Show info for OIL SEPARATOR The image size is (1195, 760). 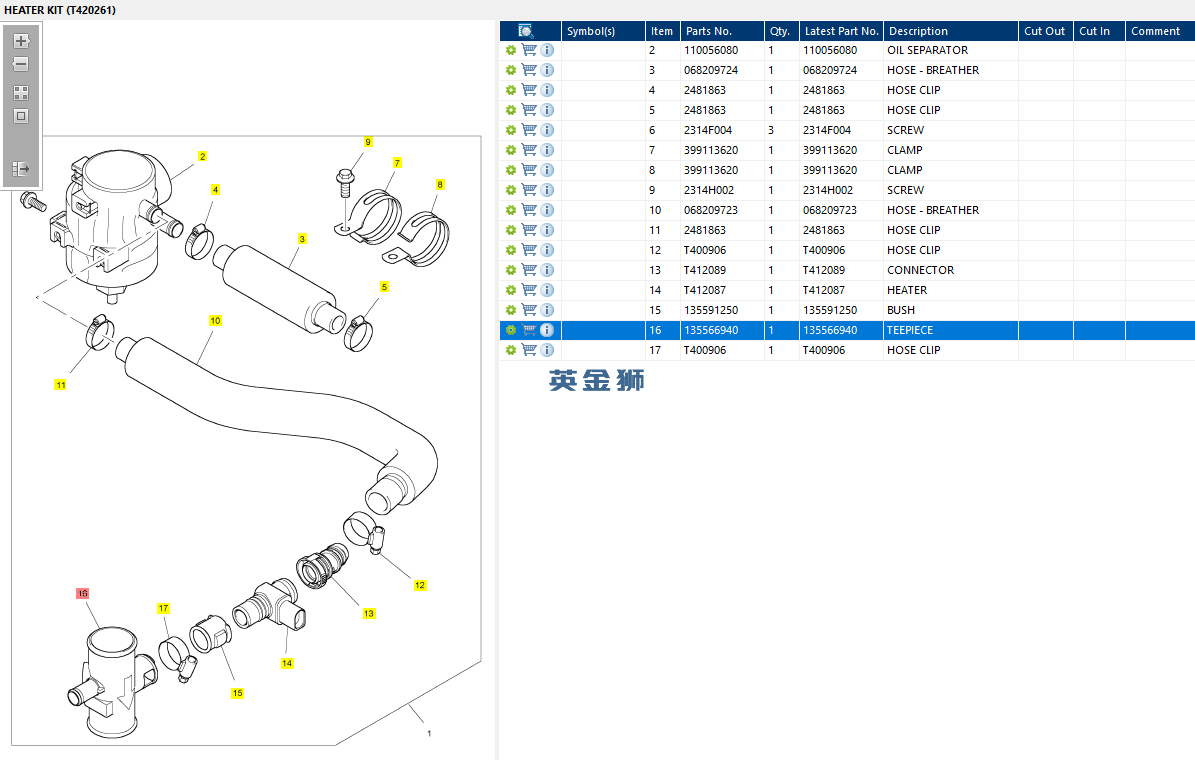(x=547, y=50)
